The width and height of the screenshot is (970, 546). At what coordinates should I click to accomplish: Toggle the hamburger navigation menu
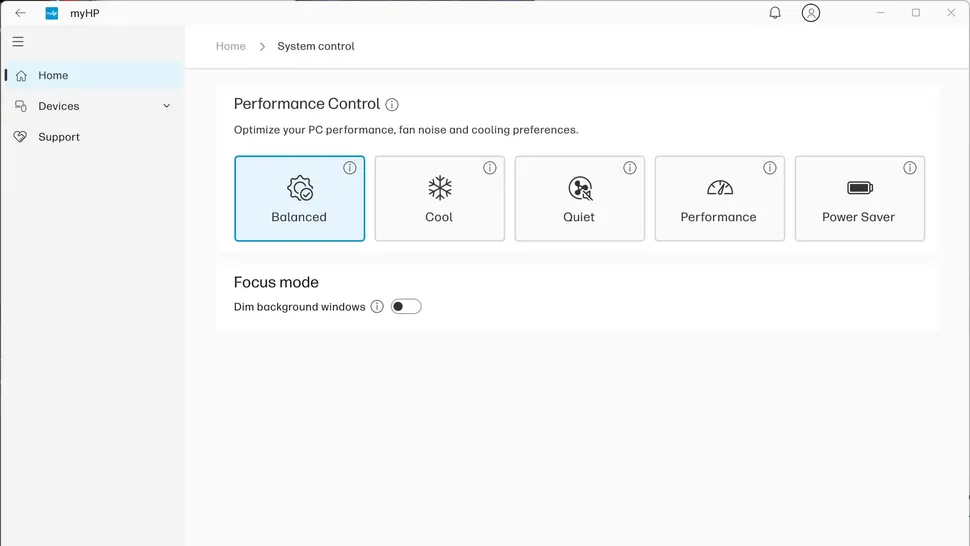click(18, 42)
